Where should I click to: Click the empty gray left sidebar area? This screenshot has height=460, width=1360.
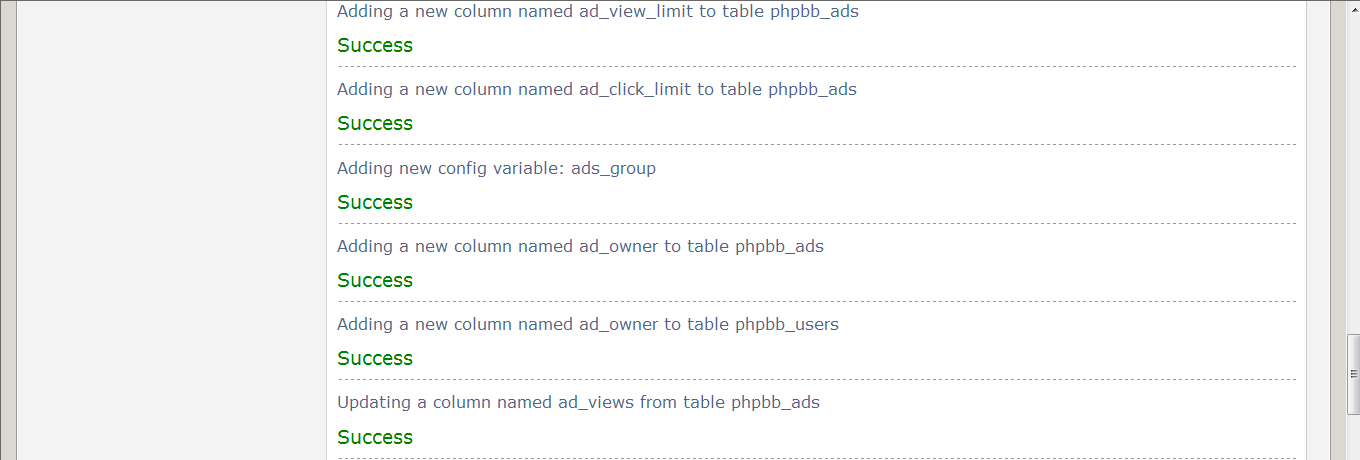[171, 230]
